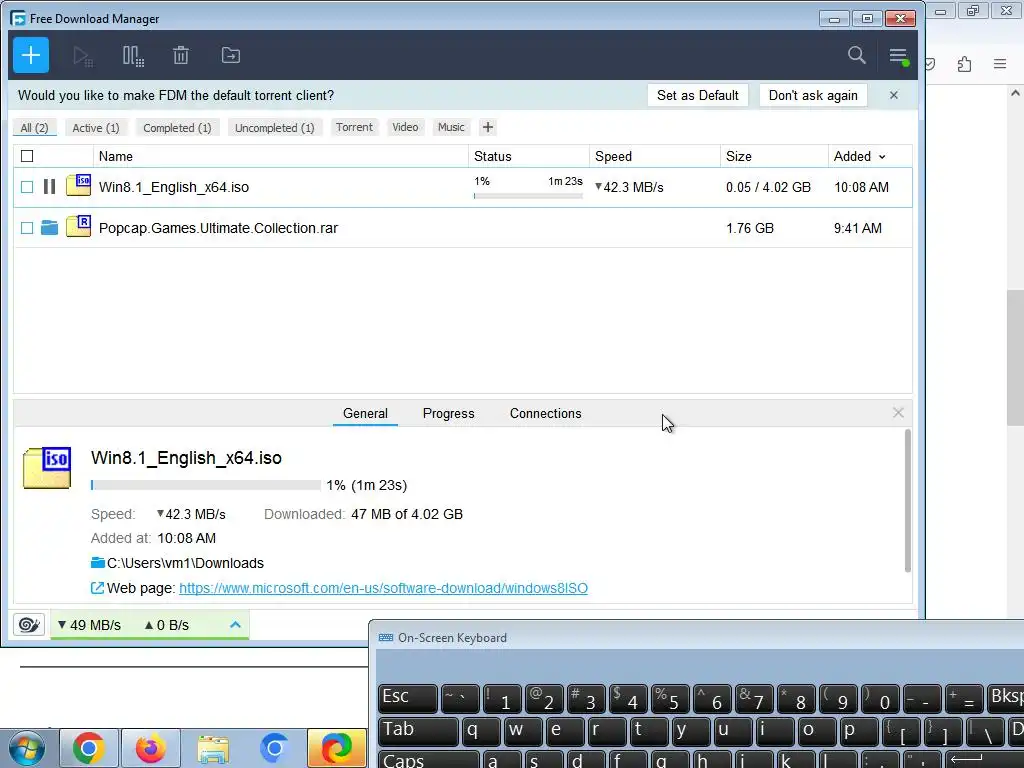The height and width of the screenshot is (768, 1024).
Task: Open the download speed 49 MB/s indicator
Action: coord(89,625)
